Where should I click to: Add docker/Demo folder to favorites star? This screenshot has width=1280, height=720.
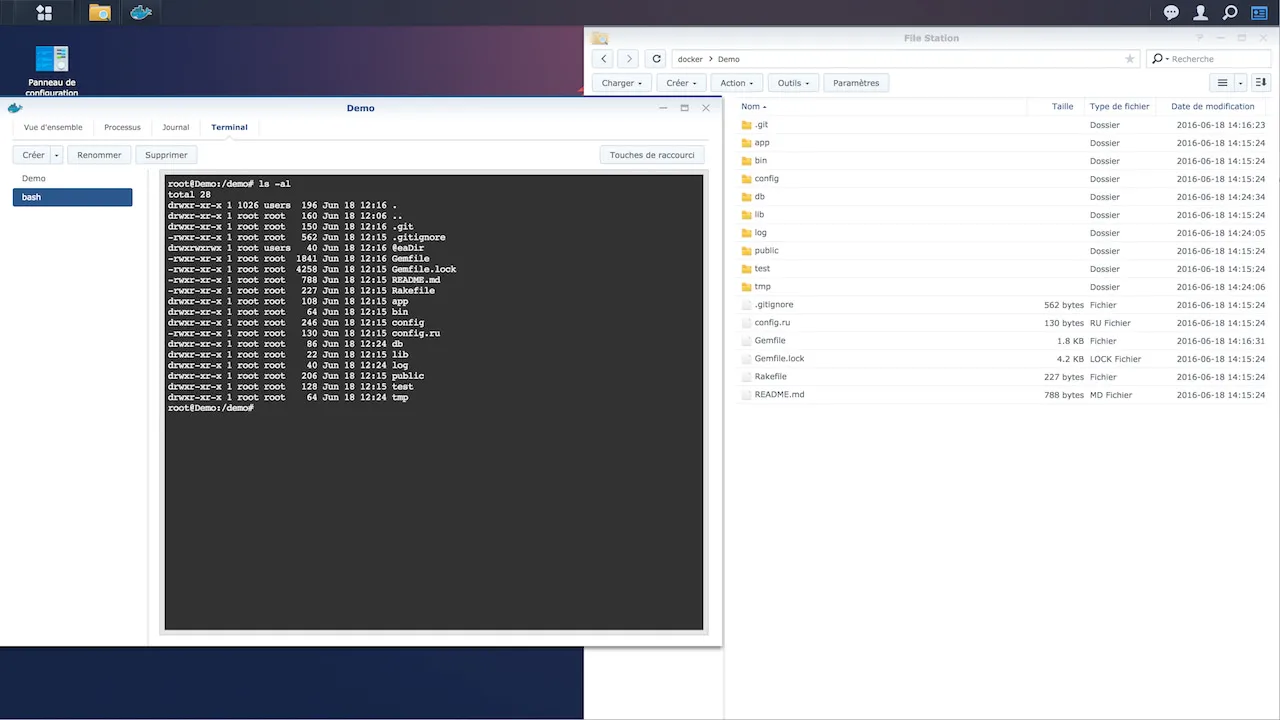click(1130, 59)
